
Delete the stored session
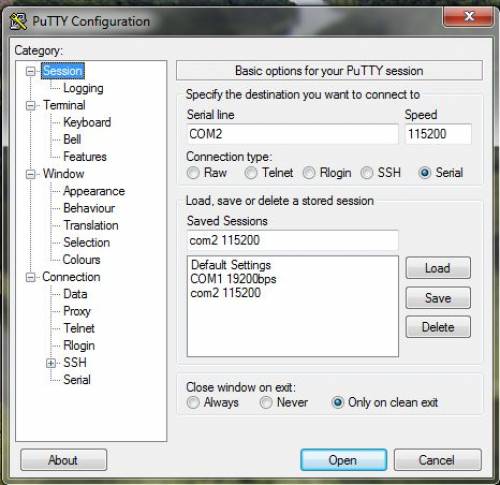pos(438,327)
